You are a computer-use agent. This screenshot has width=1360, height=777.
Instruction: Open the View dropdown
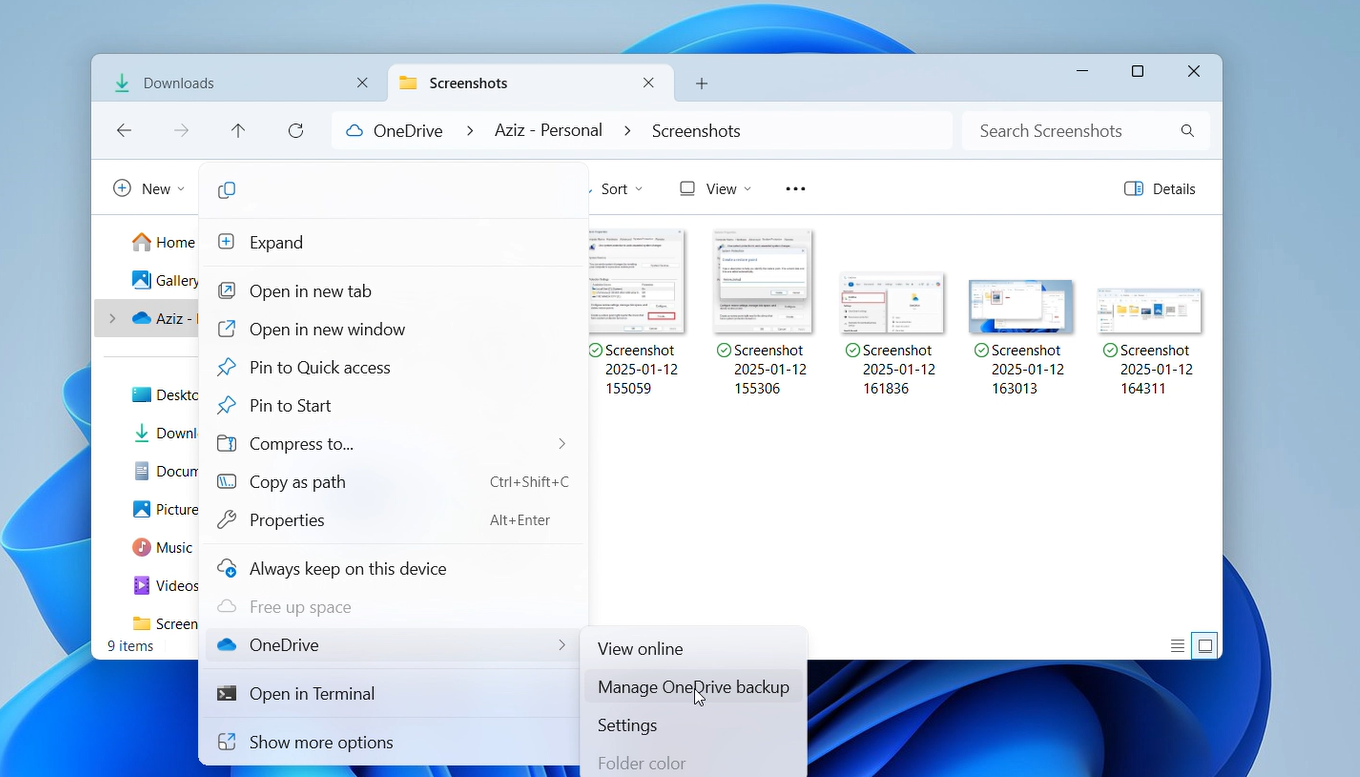(715, 189)
